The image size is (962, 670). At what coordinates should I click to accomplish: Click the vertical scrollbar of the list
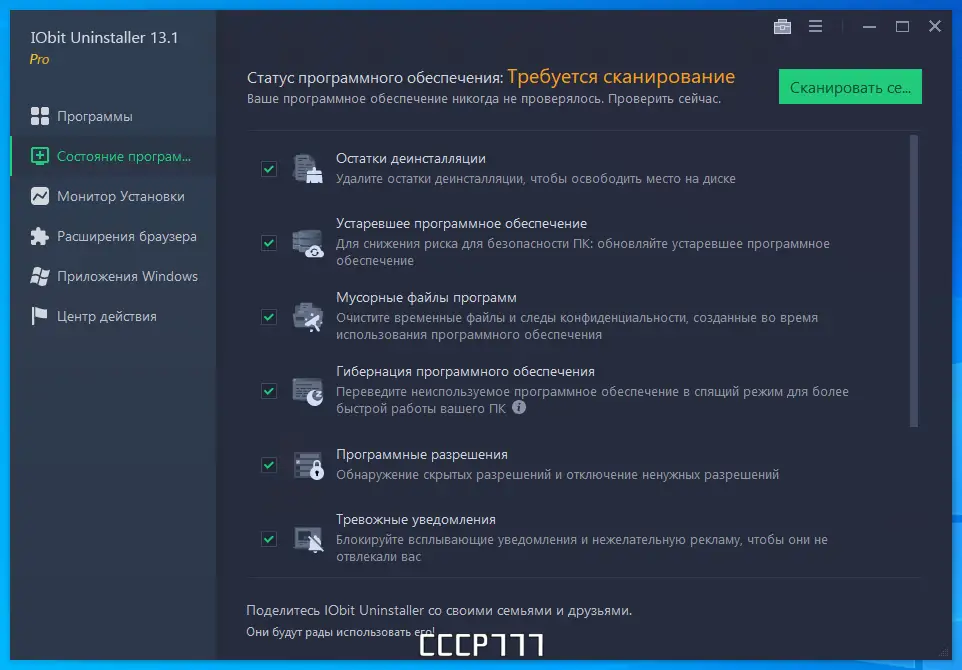coord(914,281)
